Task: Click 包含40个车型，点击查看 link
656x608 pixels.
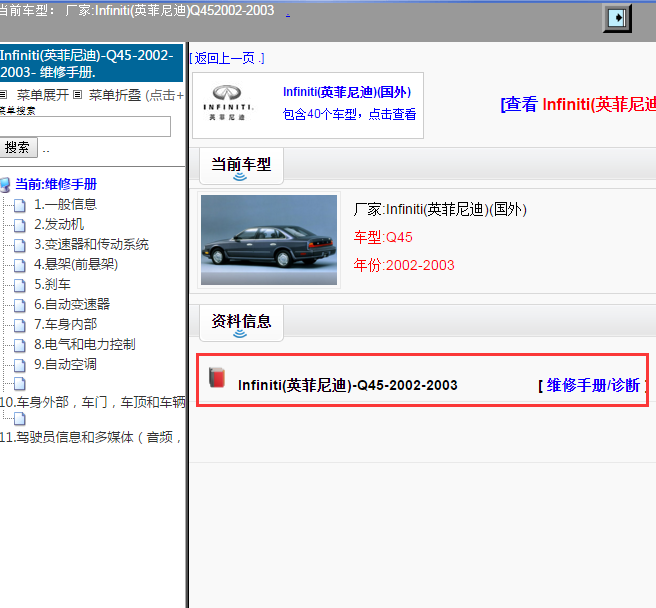Action: click(349, 114)
